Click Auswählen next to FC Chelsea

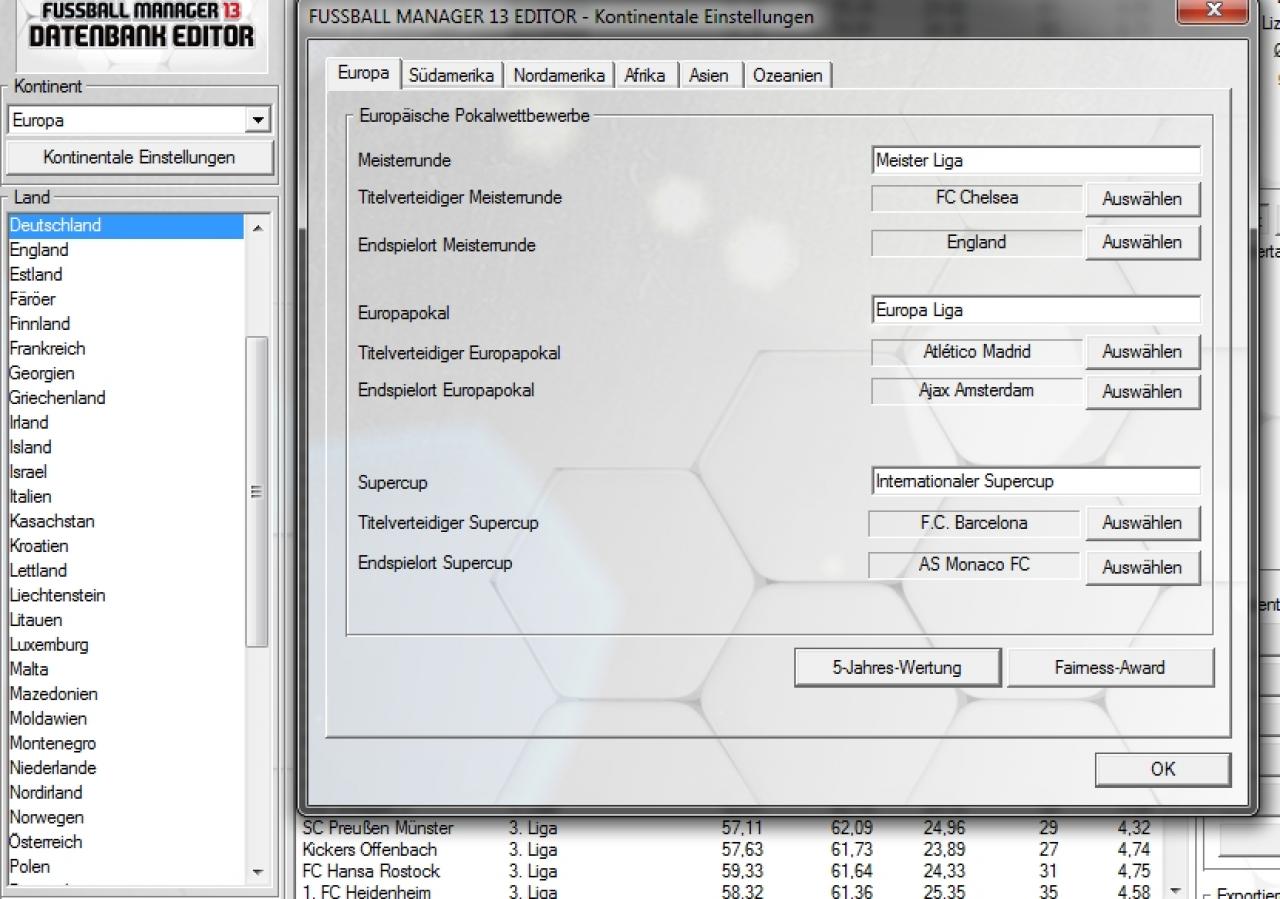coord(1142,199)
